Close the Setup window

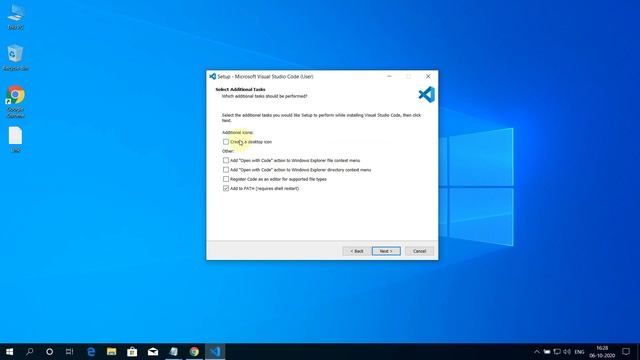coord(428,76)
